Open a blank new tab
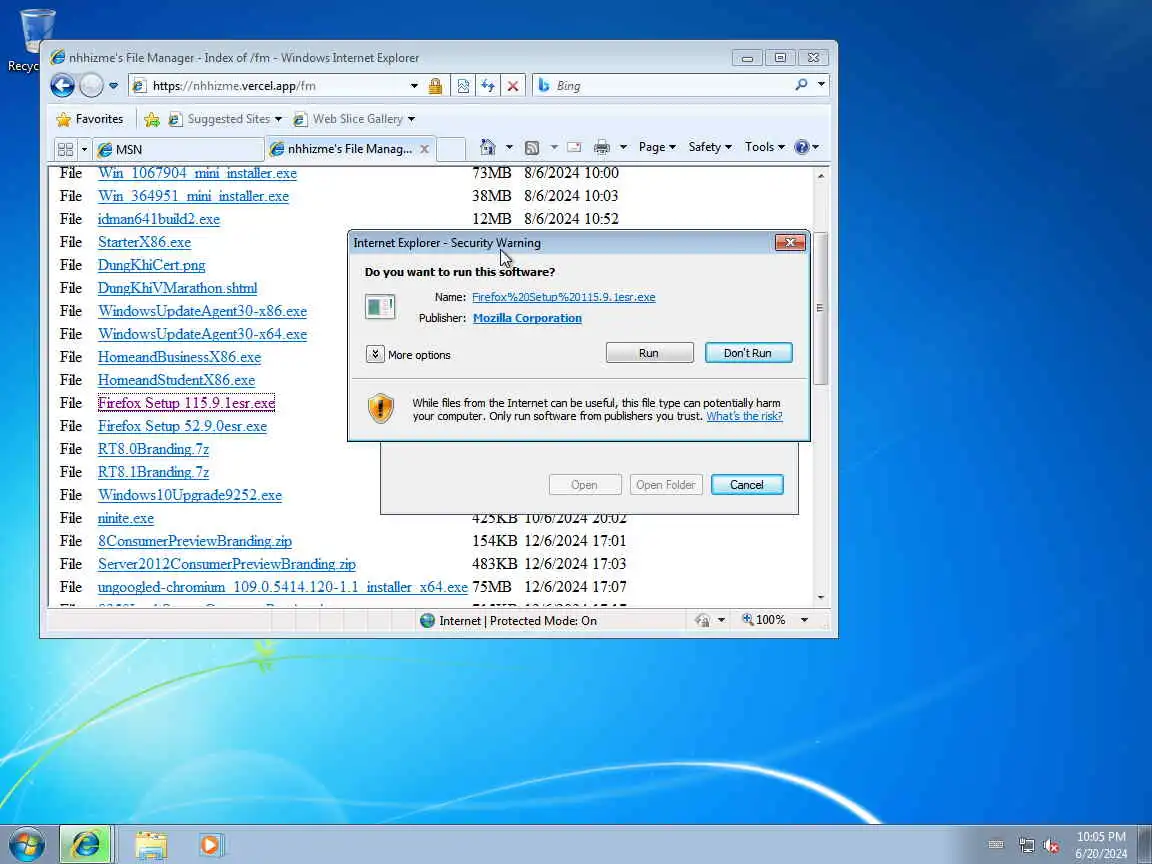Image resolution: width=1152 pixels, height=864 pixels. (451, 149)
